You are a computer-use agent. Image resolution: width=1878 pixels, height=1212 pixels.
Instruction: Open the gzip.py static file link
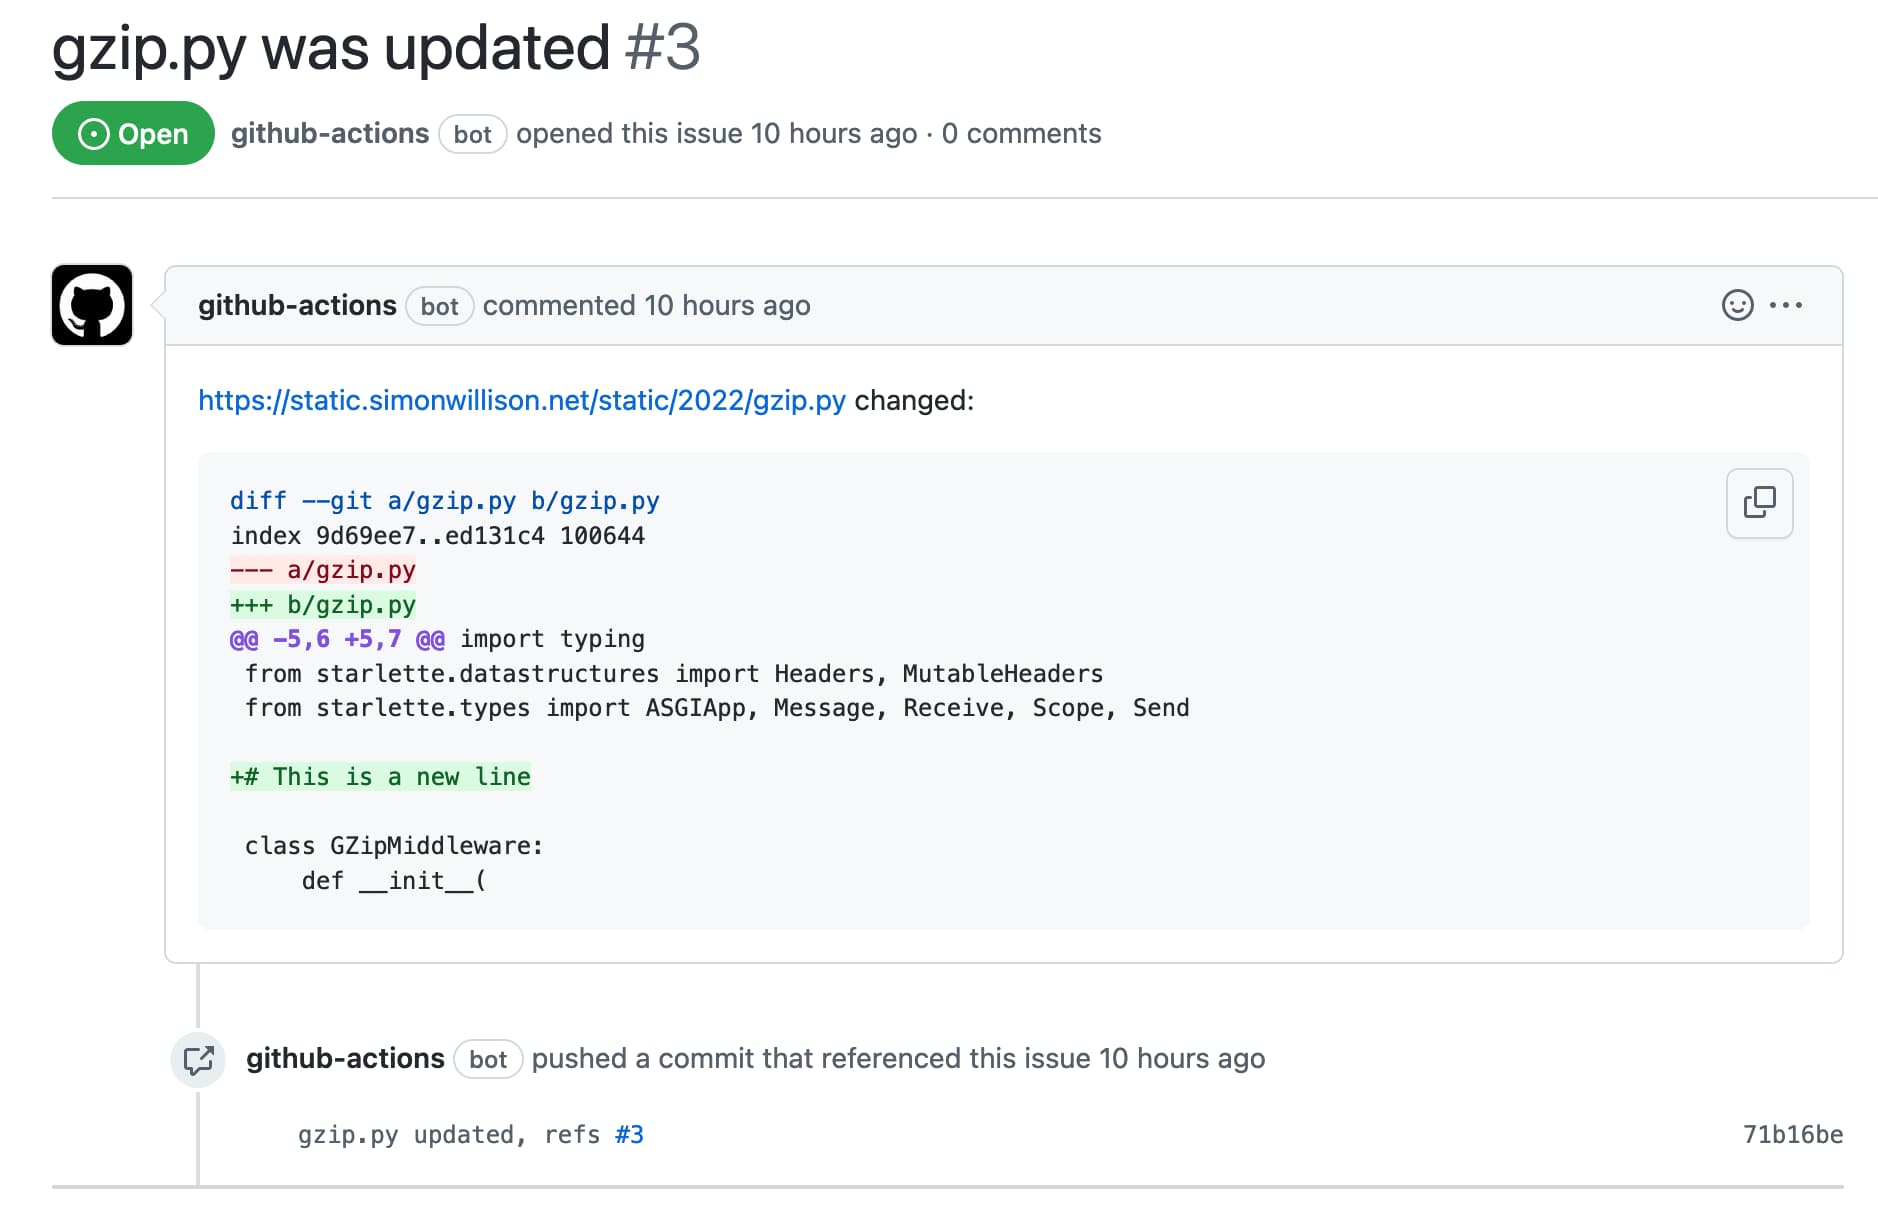coord(521,400)
